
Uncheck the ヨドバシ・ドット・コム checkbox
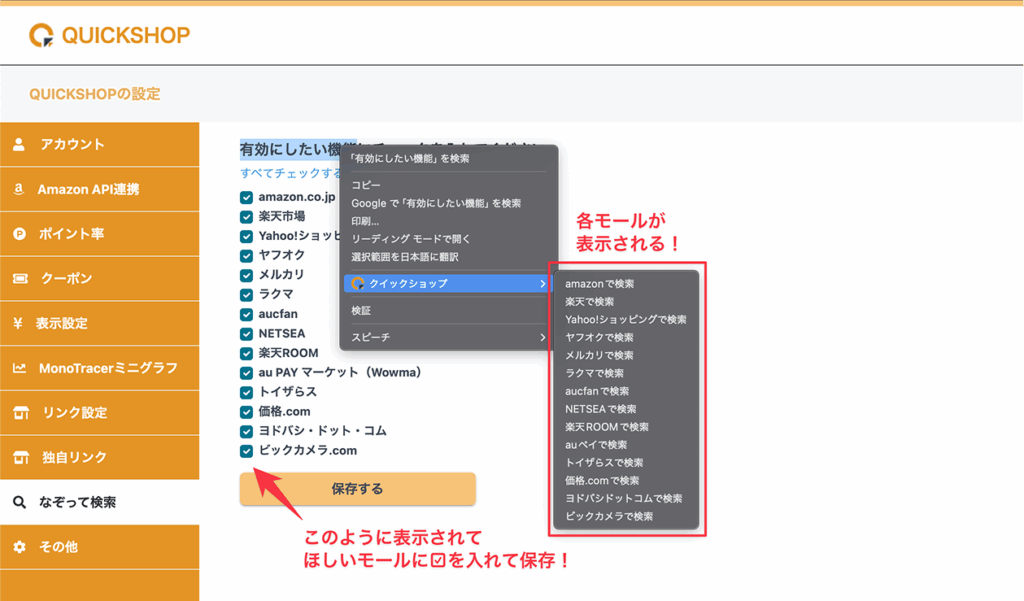(246, 431)
